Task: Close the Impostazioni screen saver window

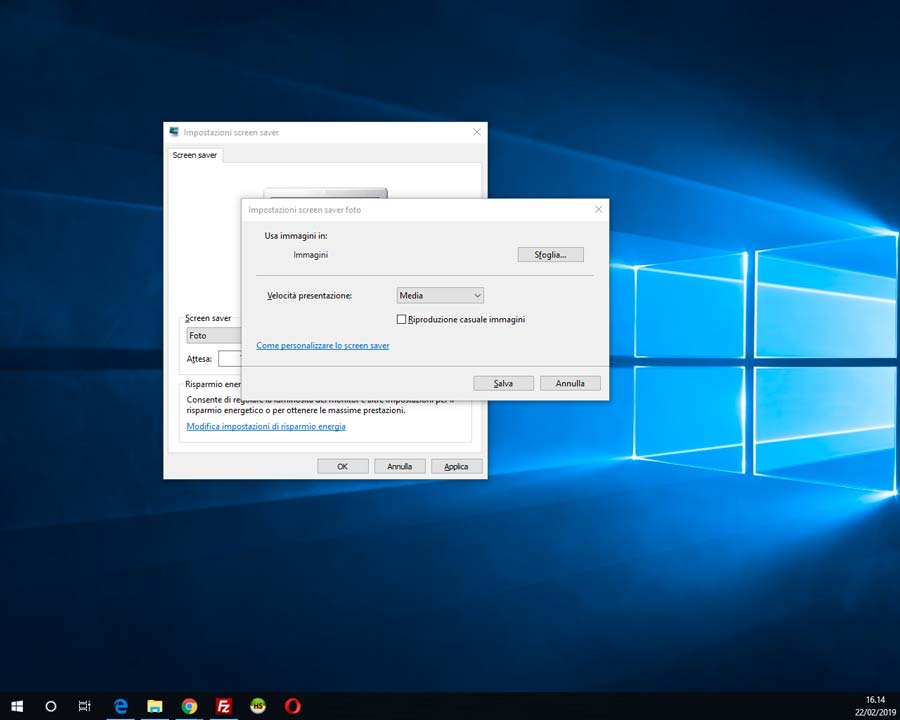Action: tap(476, 132)
